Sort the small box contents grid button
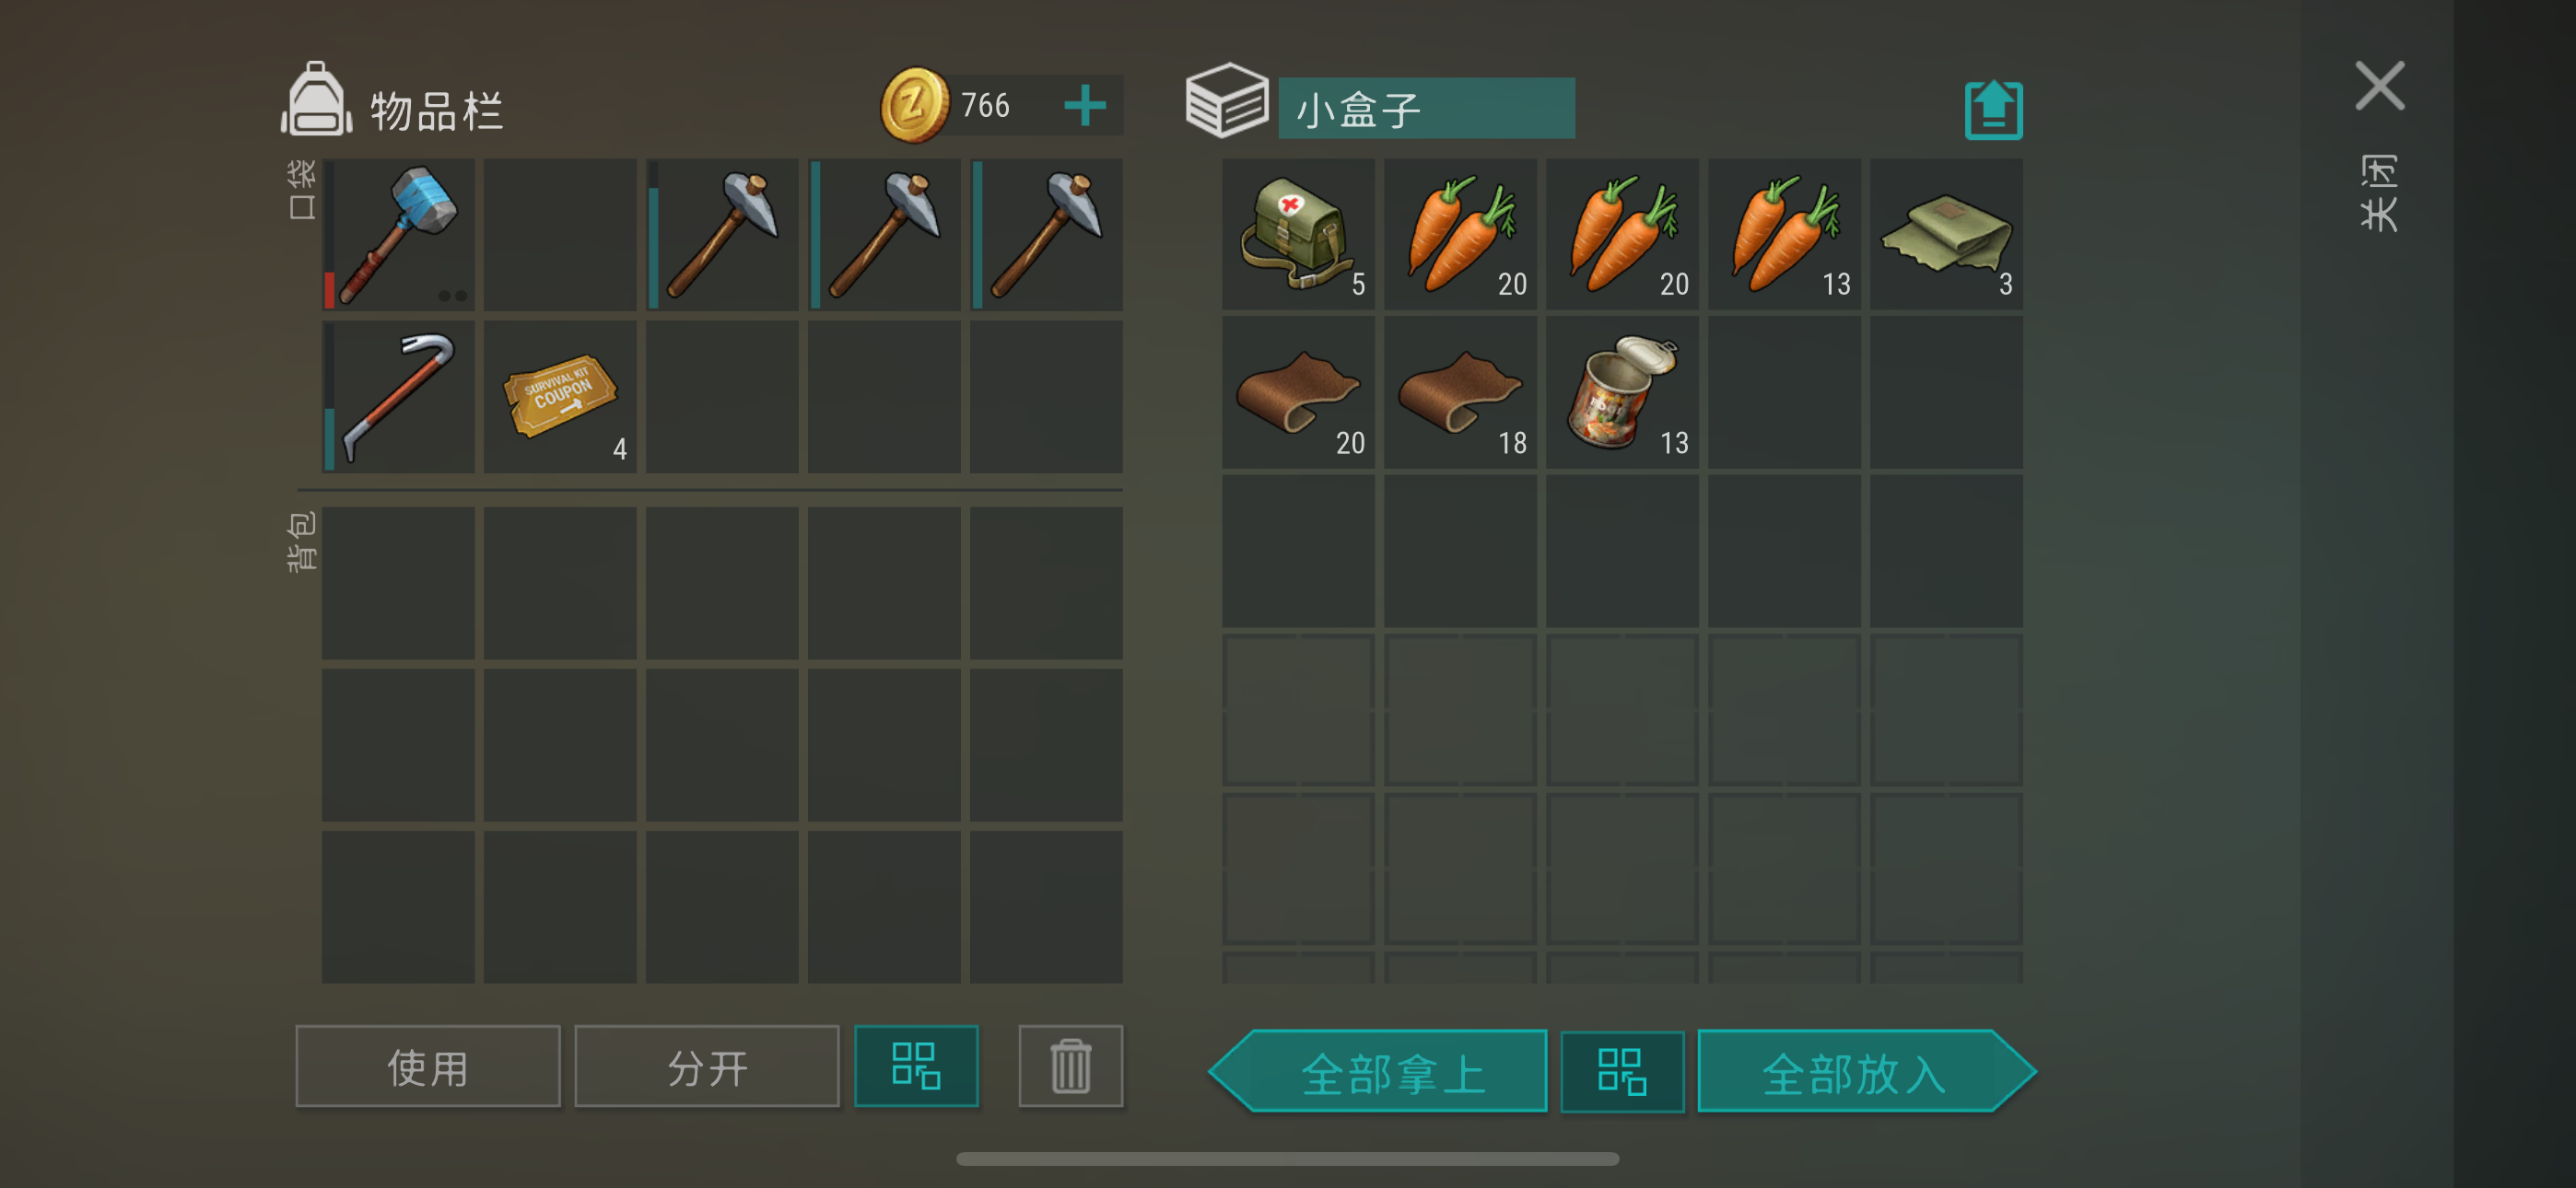Screen dimensions: 2576x1188 1622,1072
